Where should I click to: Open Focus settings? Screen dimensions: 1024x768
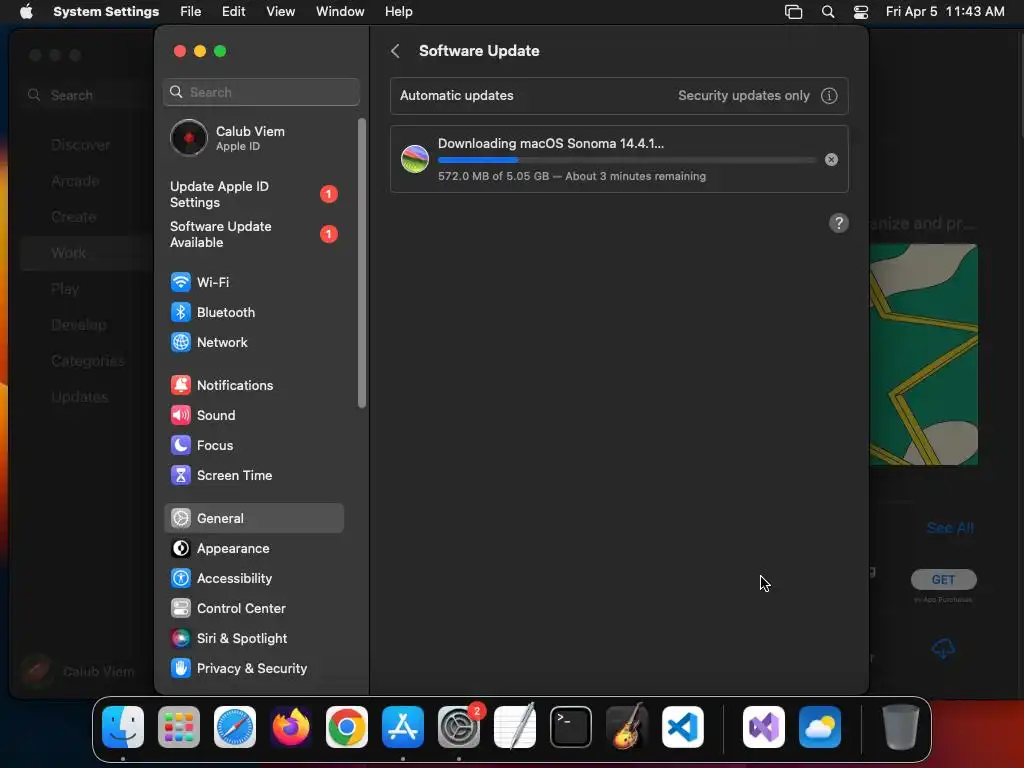[x=253, y=445]
